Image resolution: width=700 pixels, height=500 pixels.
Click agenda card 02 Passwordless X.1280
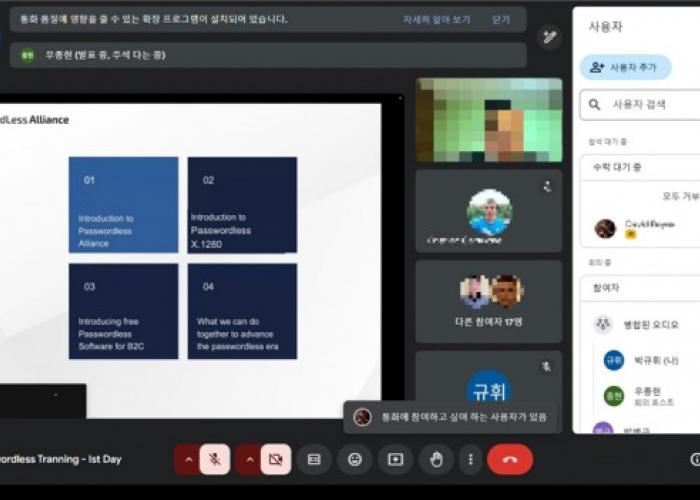[242, 204]
